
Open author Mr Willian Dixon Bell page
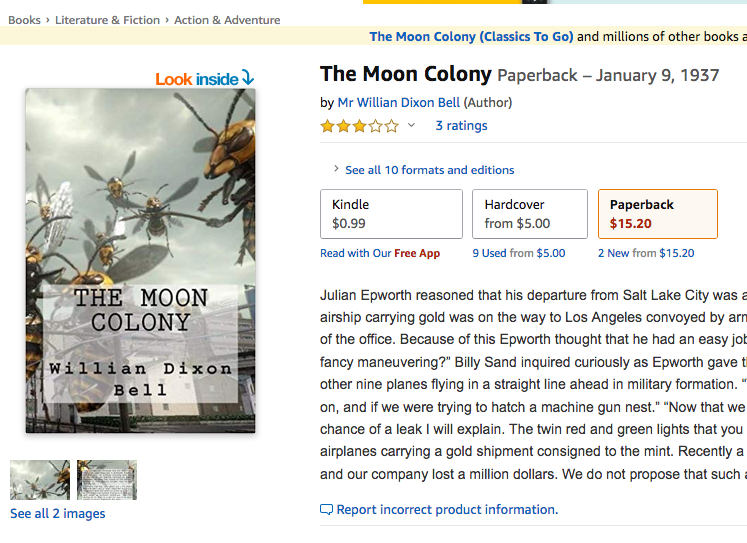click(411, 102)
